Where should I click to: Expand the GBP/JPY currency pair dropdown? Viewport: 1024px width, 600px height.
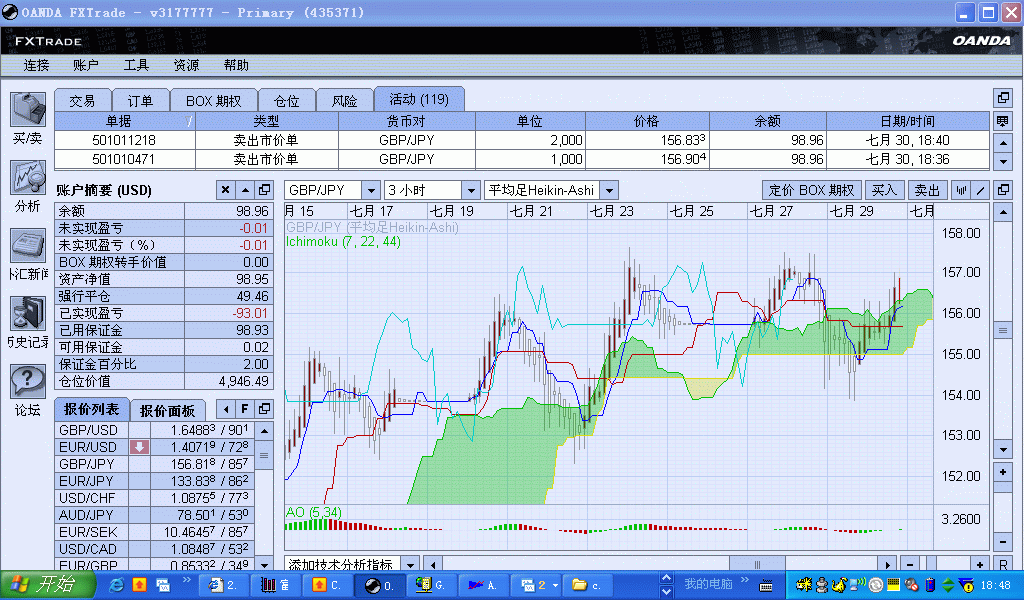pyautogui.click(x=370, y=190)
